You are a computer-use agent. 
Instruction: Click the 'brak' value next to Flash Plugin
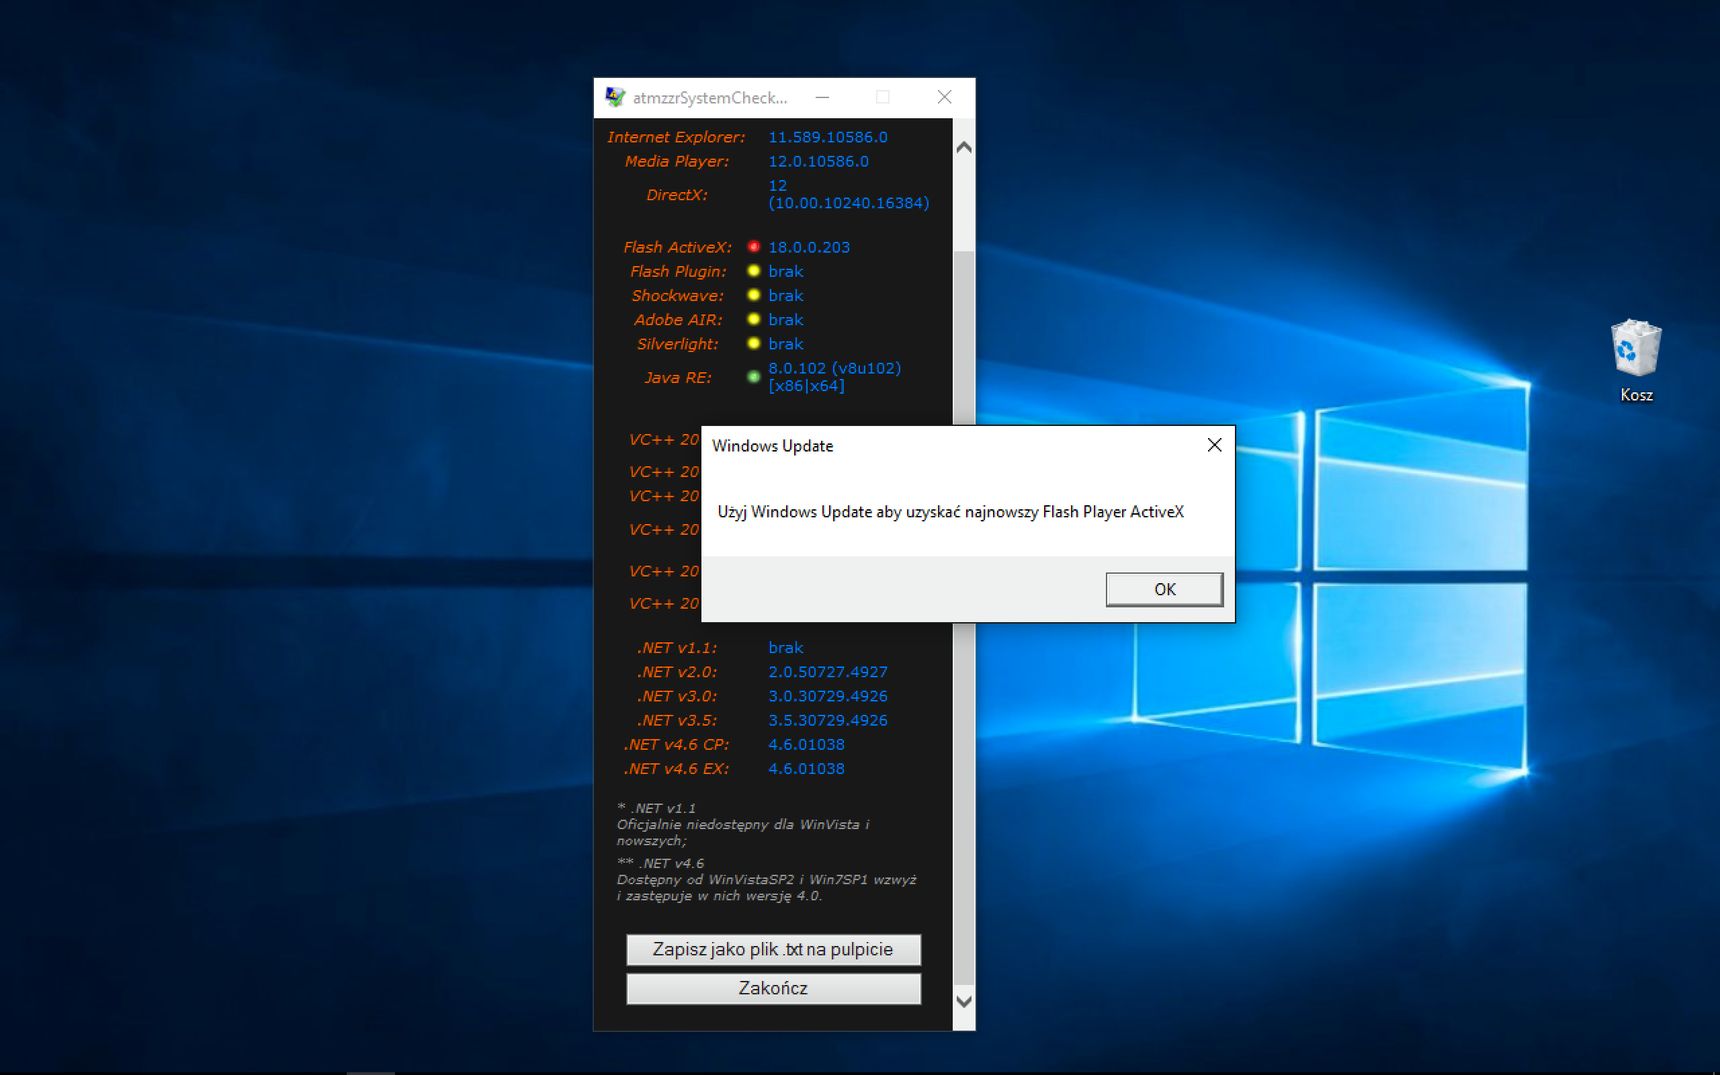pos(785,271)
